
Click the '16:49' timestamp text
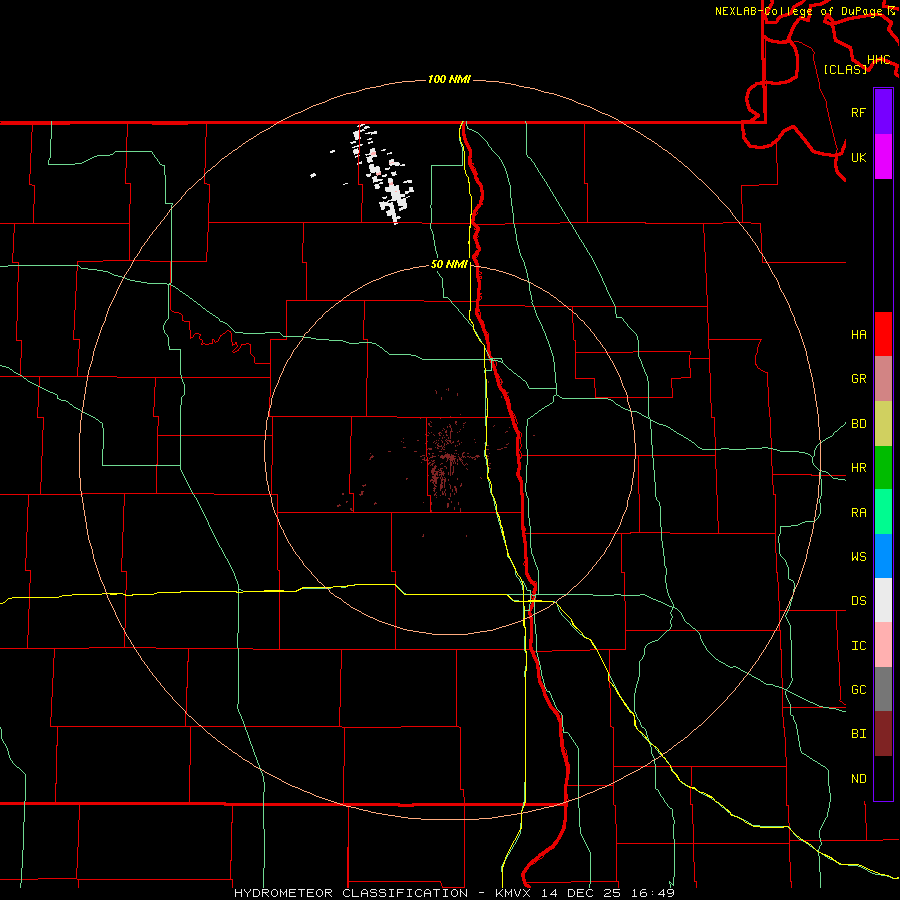[652, 893]
